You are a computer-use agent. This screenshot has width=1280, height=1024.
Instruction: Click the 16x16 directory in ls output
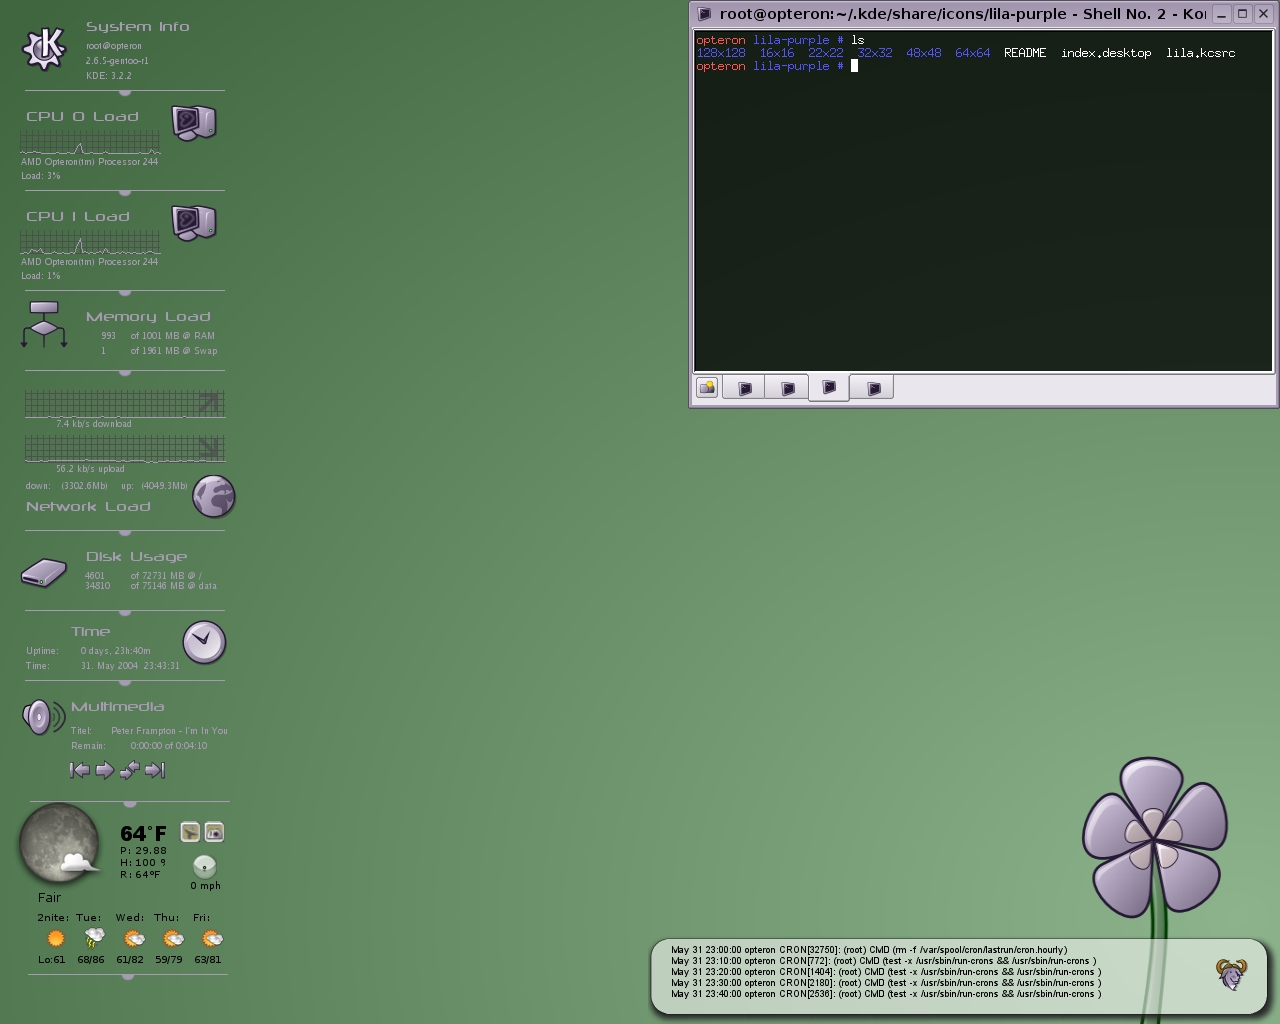pos(777,53)
